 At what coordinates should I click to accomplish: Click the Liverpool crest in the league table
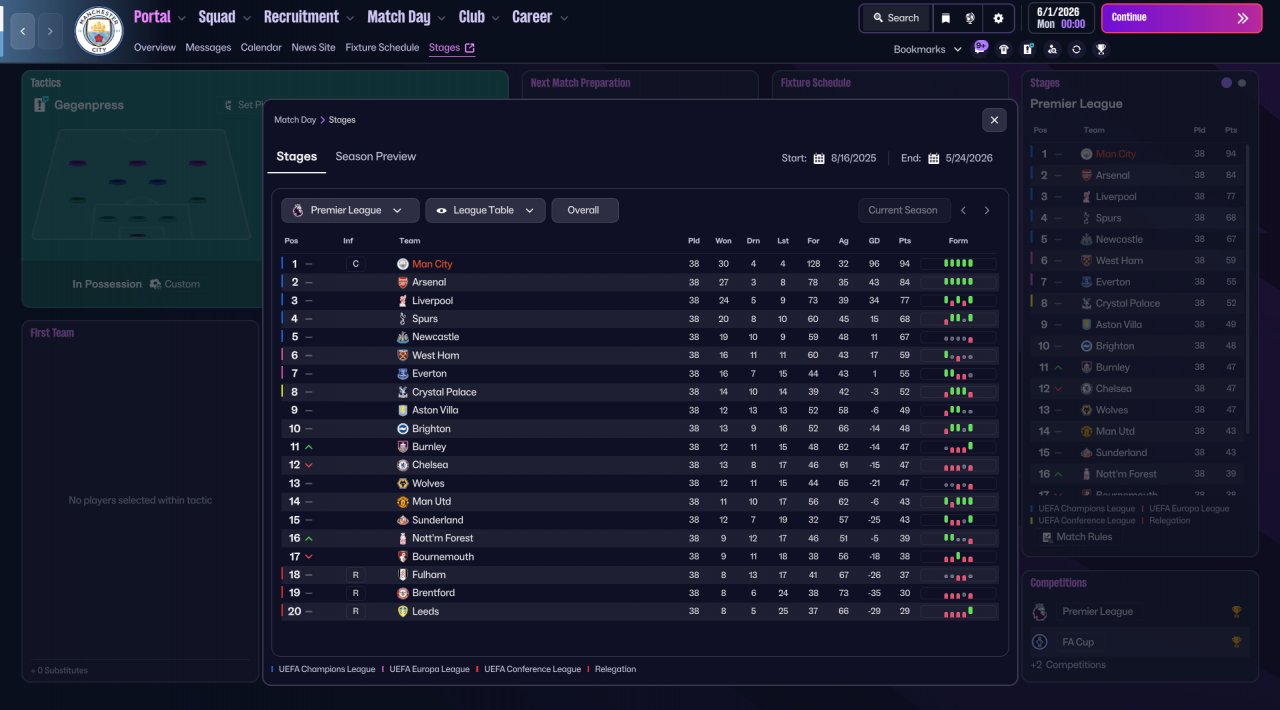pyautogui.click(x=403, y=301)
